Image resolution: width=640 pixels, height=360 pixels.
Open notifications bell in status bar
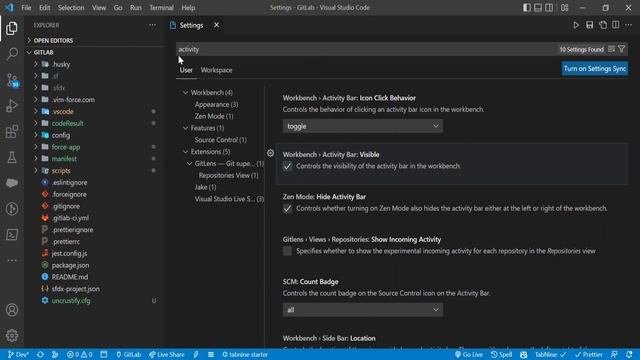click(x=629, y=354)
